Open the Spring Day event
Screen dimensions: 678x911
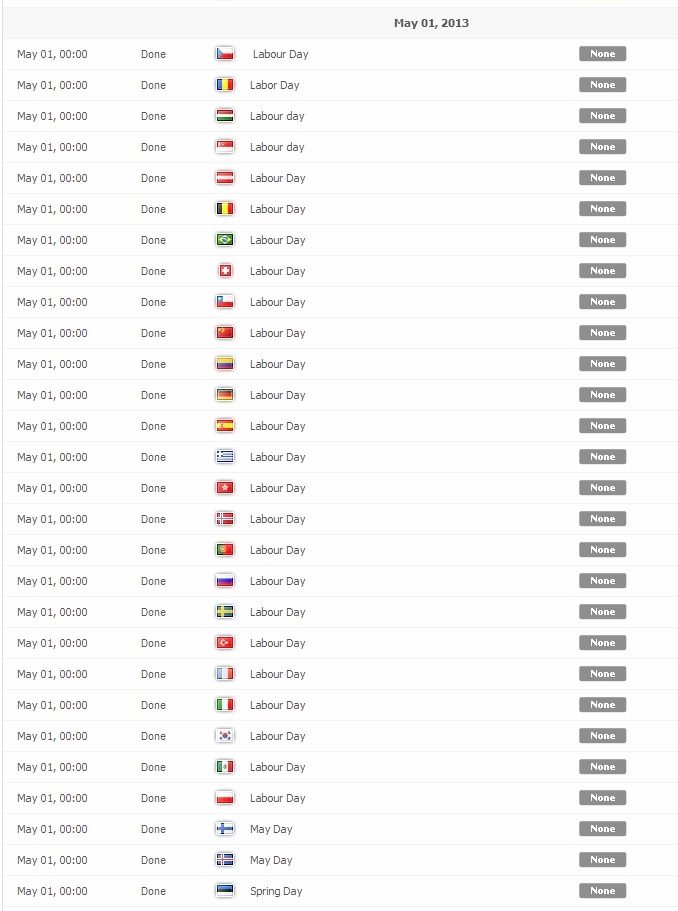click(276, 891)
